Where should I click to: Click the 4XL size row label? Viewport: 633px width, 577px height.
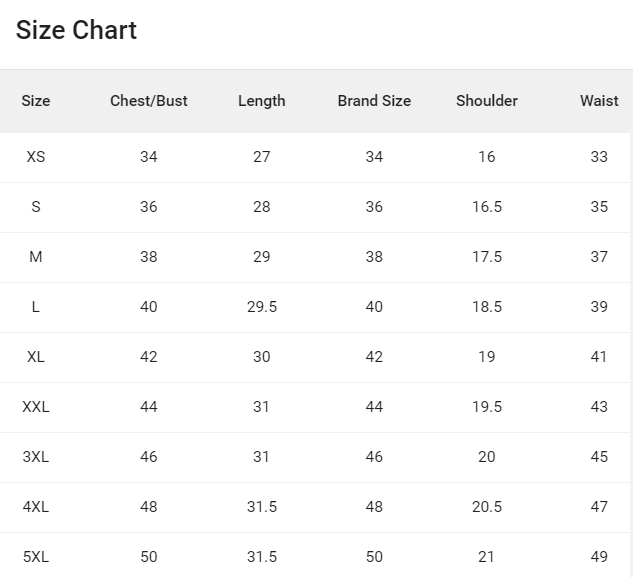pyautogui.click(x=36, y=507)
